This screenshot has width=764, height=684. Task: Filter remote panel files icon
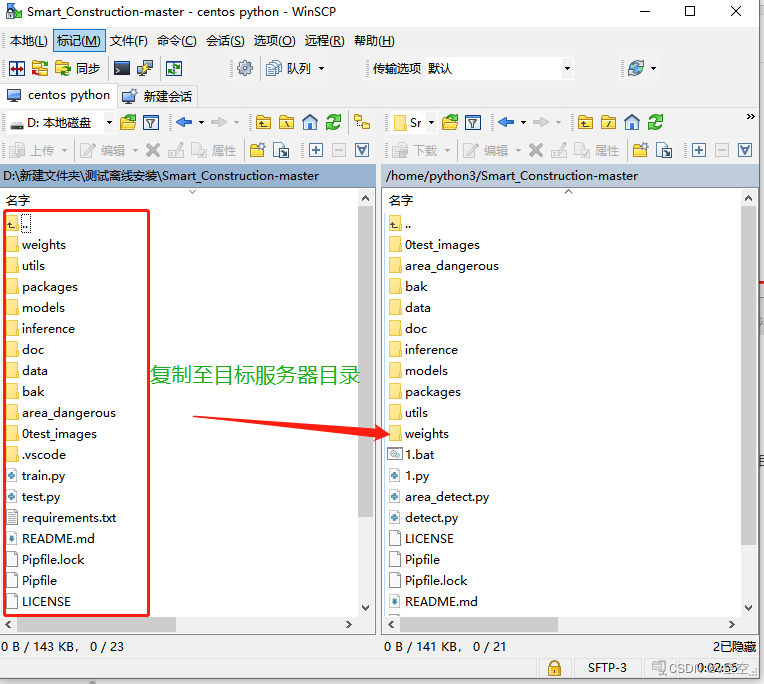click(473, 122)
